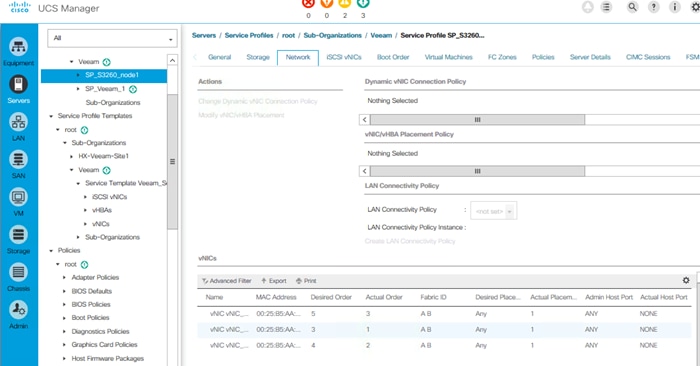Click Create LAN Connectivity Policy link
This screenshot has height=366, width=700.
(x=410, y=241)
